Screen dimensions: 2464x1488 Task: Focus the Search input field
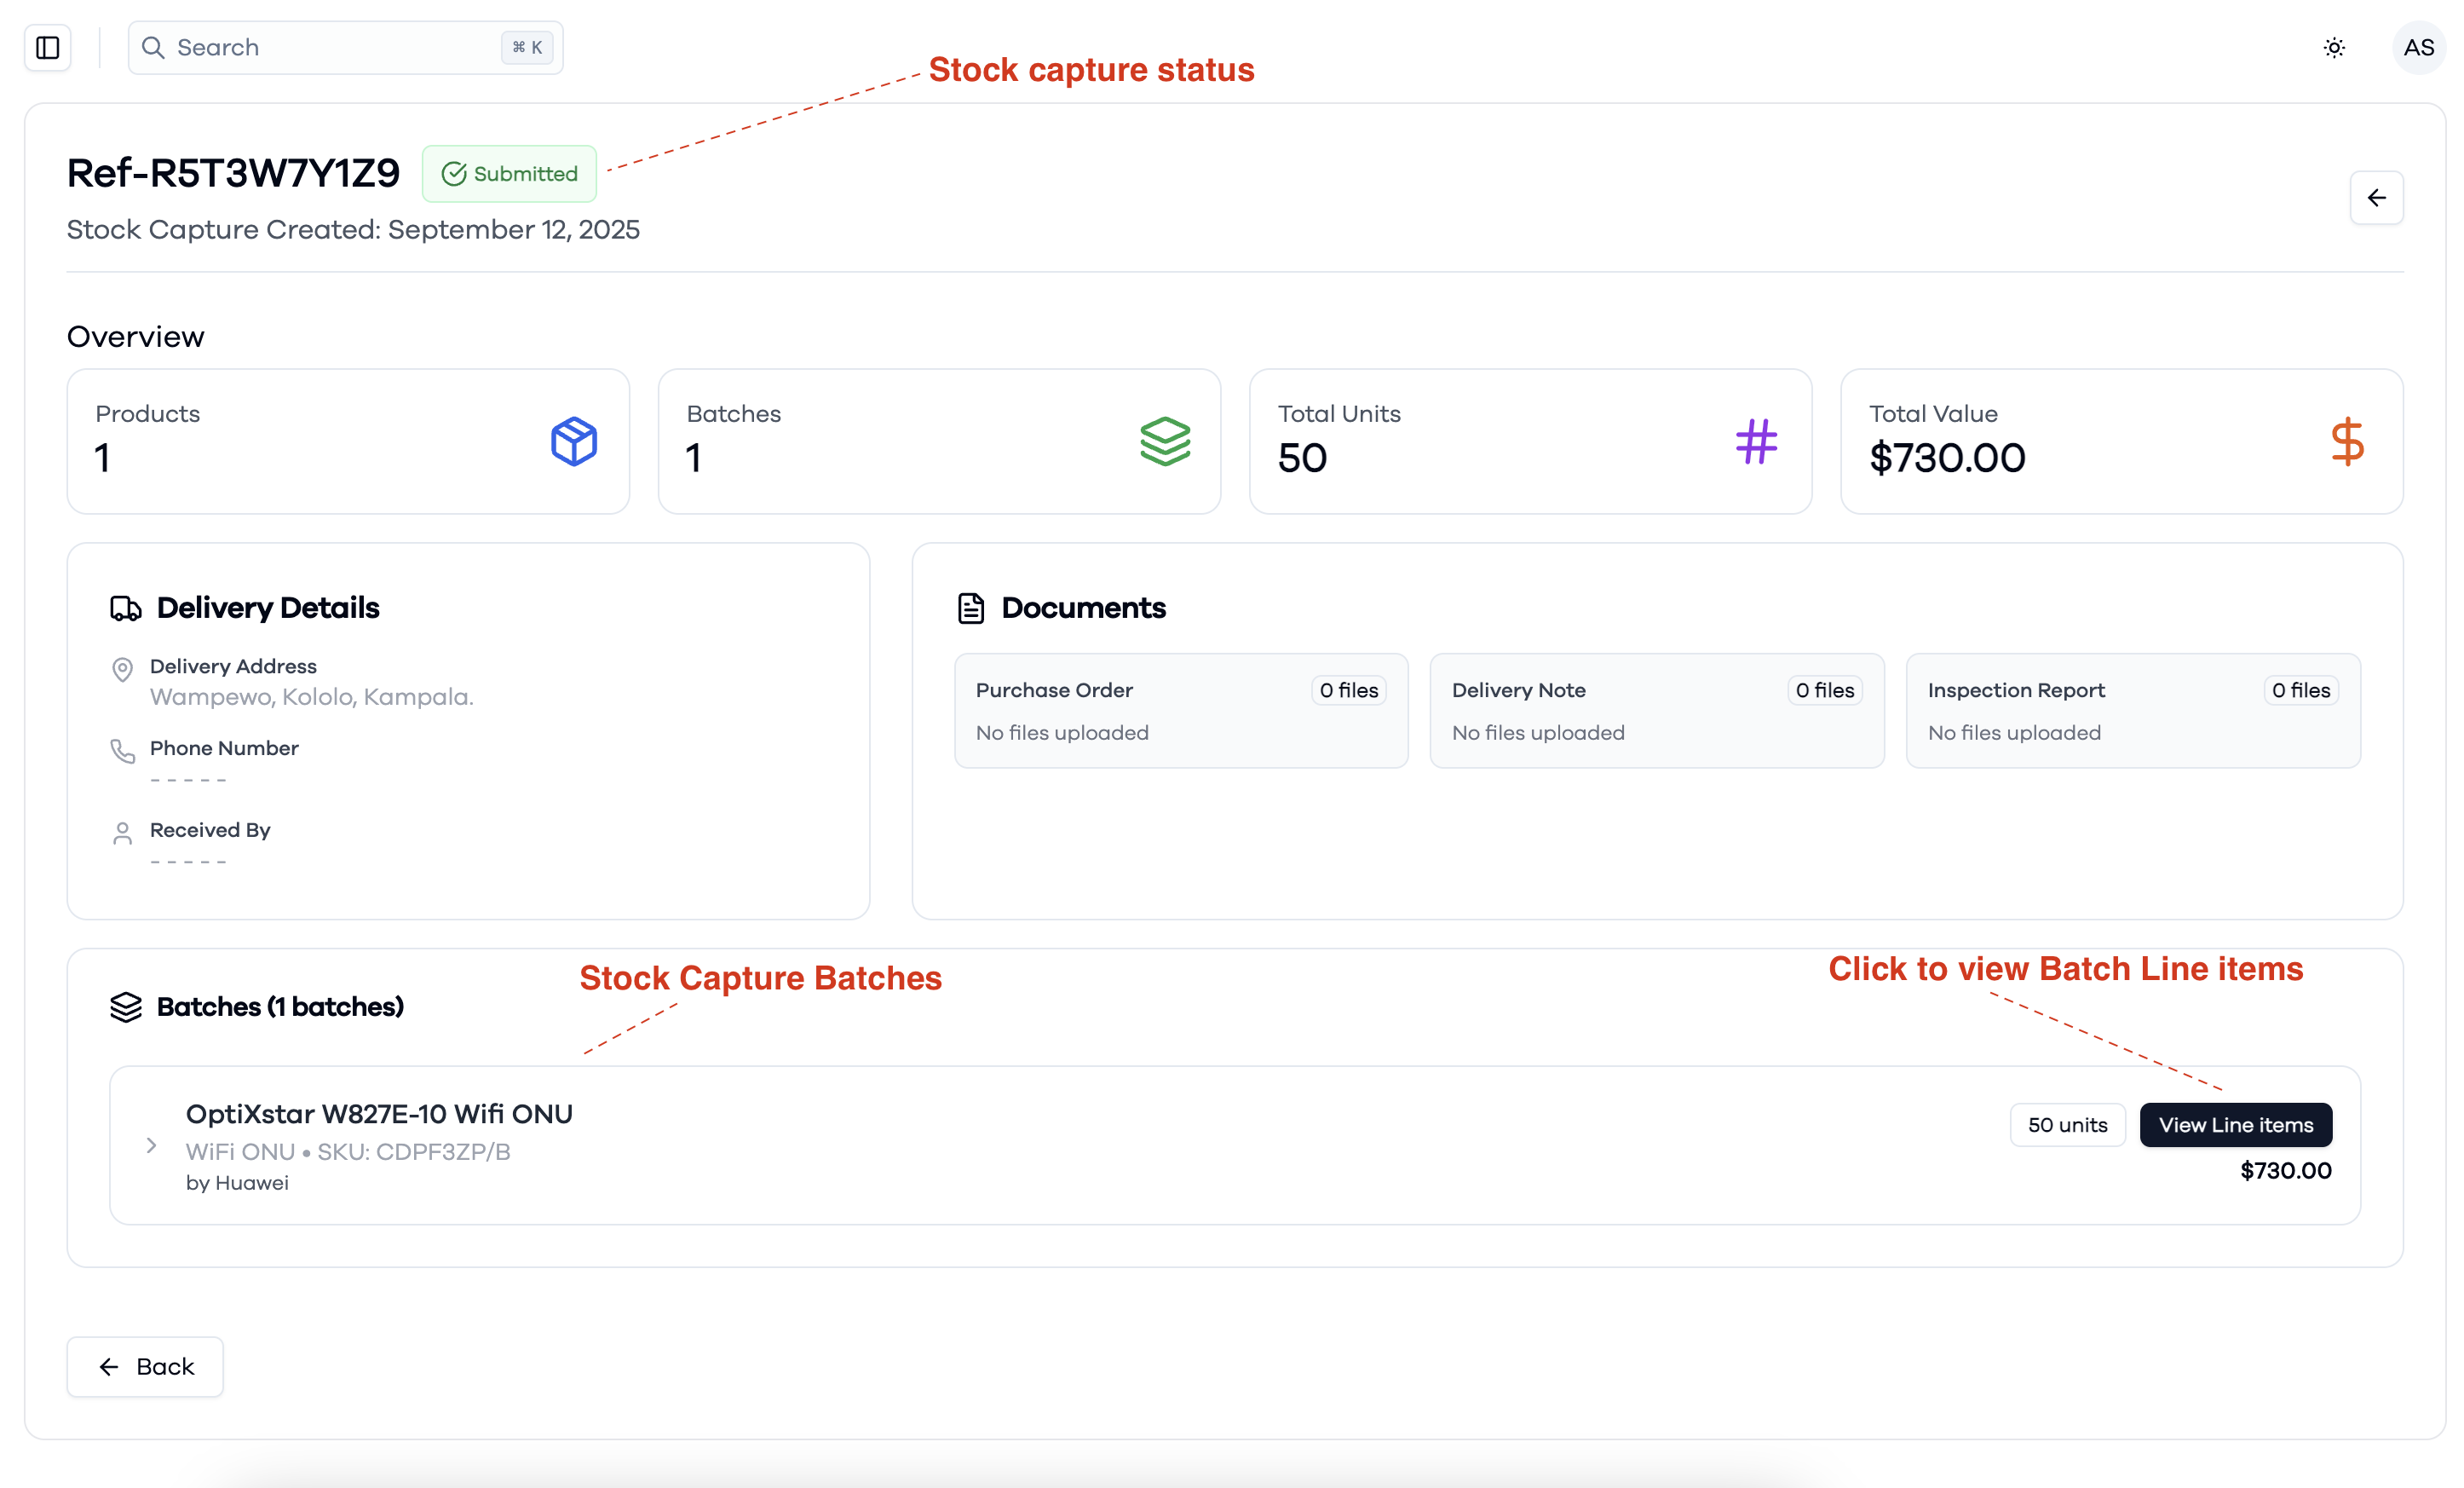pyautogui.click(x=345, y=47)
